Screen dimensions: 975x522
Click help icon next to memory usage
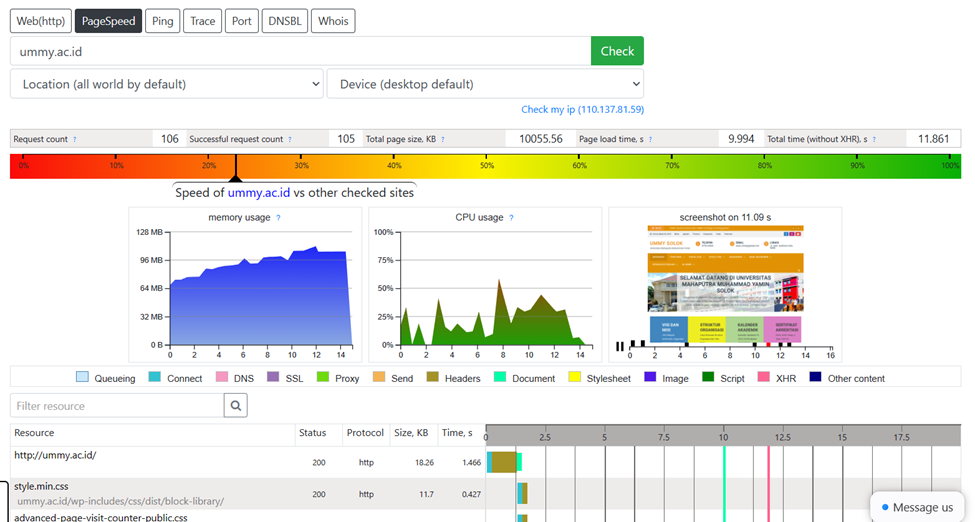278,218
